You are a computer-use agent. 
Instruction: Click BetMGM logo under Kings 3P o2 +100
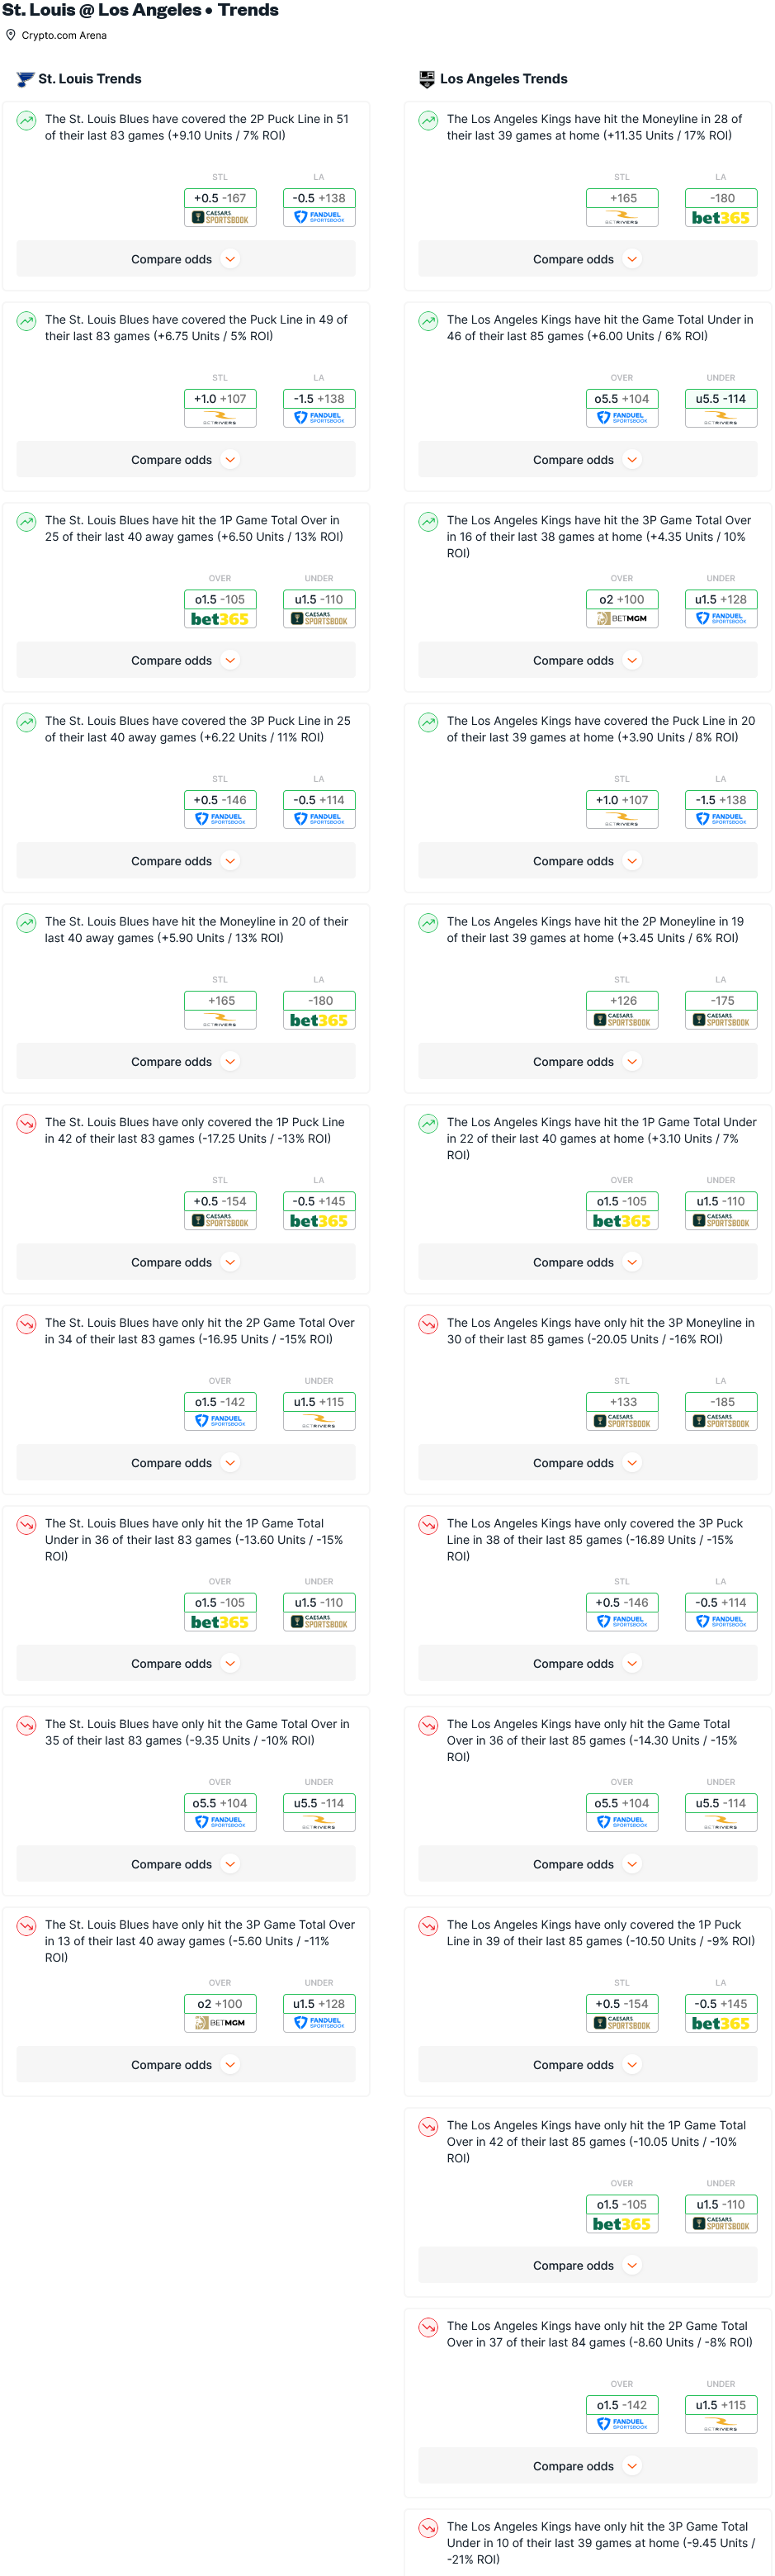pos(622,619)
